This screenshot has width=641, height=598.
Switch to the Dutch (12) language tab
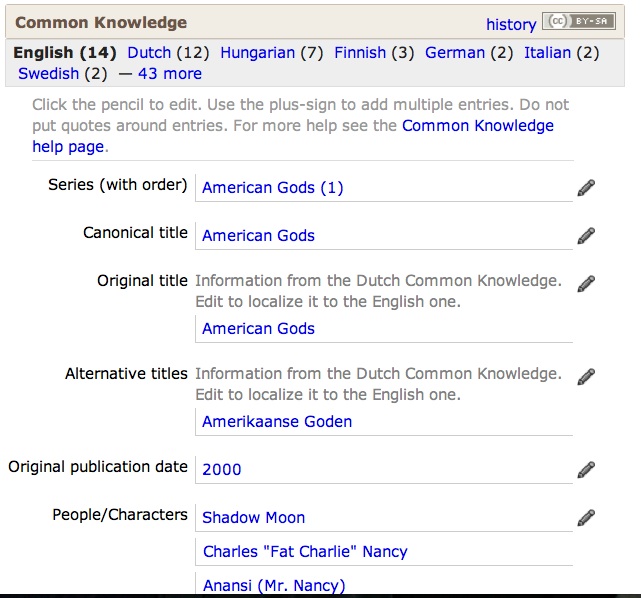click(149, 53)
